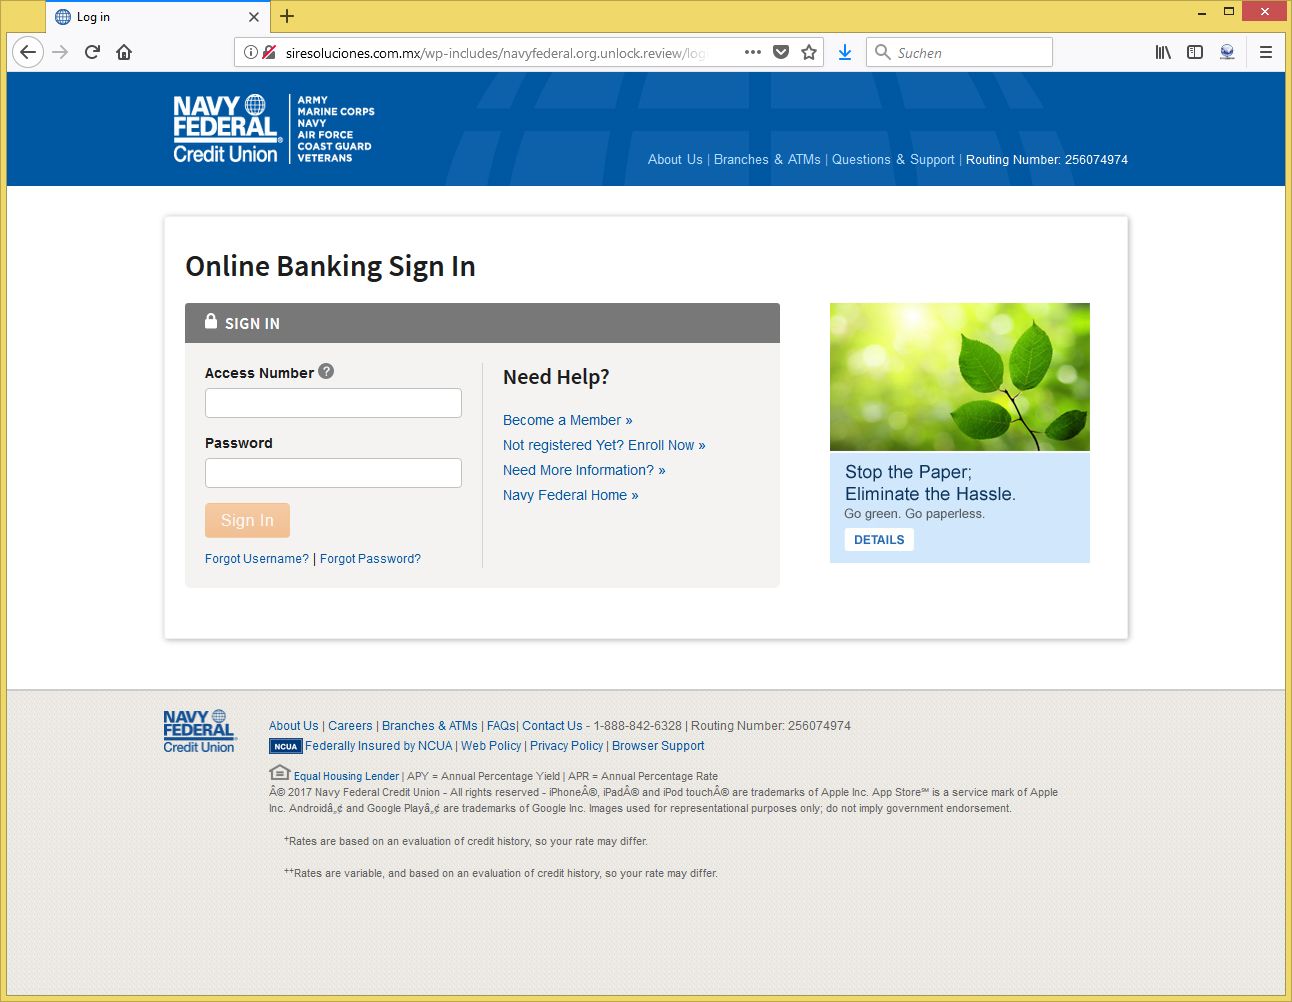Image resolution: width=1292 pixels, height=1002 pixels.
Task: Click the footer phone number 1-888-842-6328
Action: point(638,726)
